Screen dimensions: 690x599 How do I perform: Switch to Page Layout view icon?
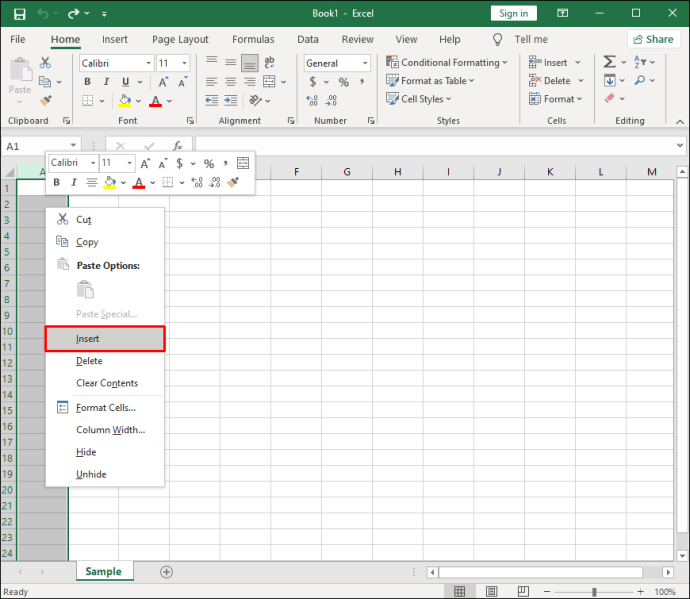pyautogui.click(x=492, y=591)
